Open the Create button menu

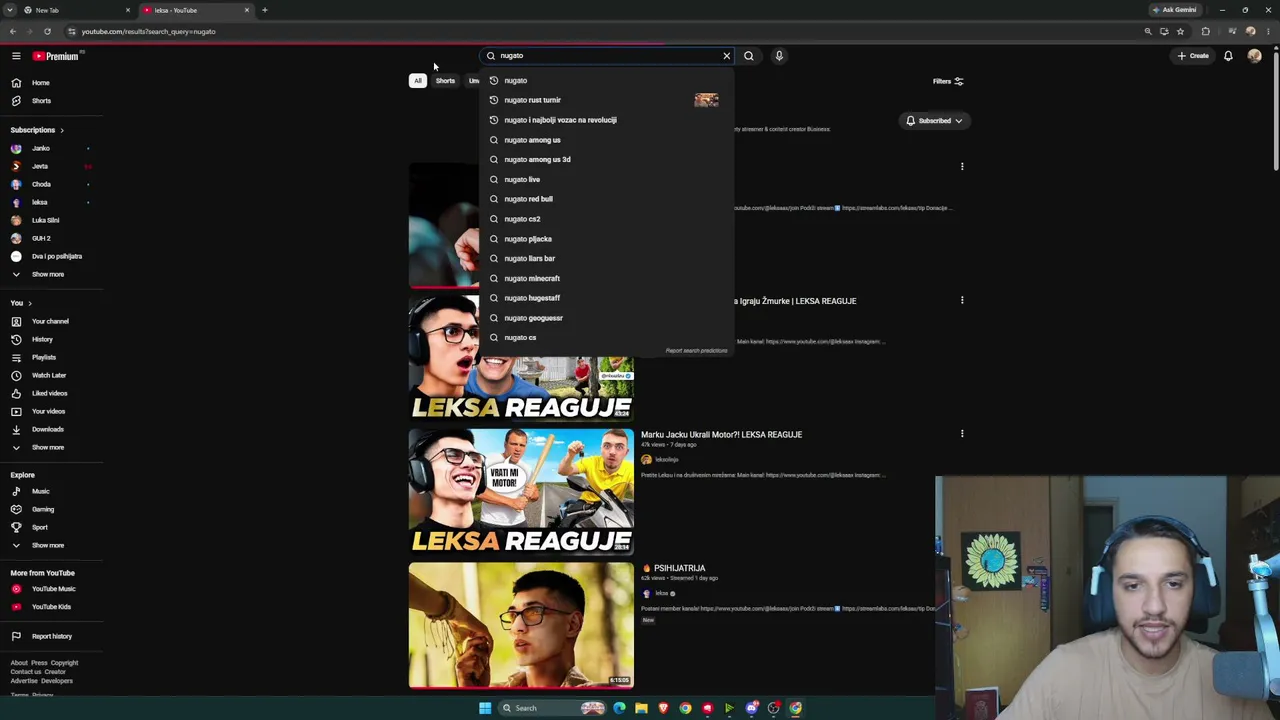pos(1193,56)
